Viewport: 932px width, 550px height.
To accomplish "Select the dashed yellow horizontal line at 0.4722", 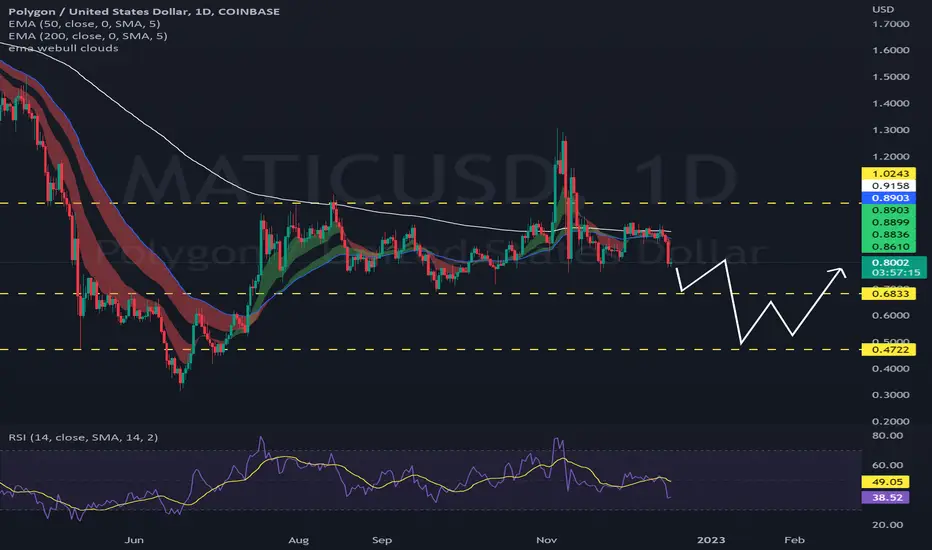I will tap(430, 350).
